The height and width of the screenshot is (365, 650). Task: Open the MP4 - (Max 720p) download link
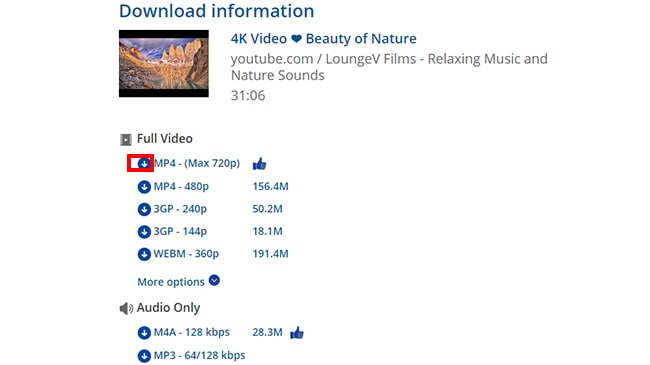197,163
